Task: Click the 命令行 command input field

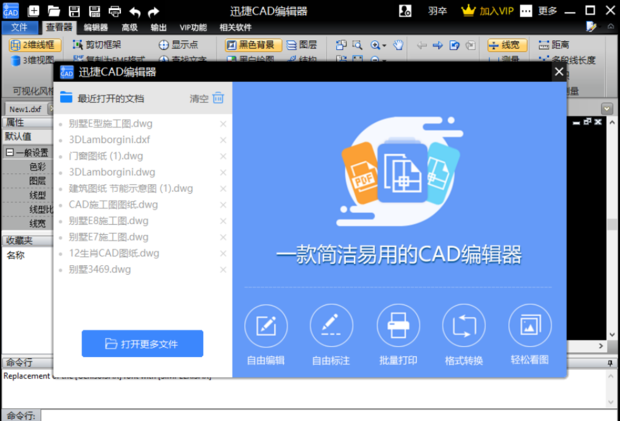Action: [329, 415]
